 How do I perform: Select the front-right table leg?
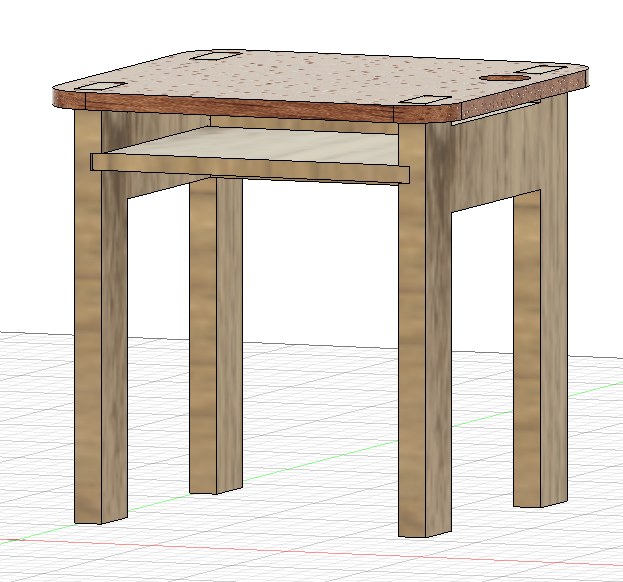coord(425,330)
